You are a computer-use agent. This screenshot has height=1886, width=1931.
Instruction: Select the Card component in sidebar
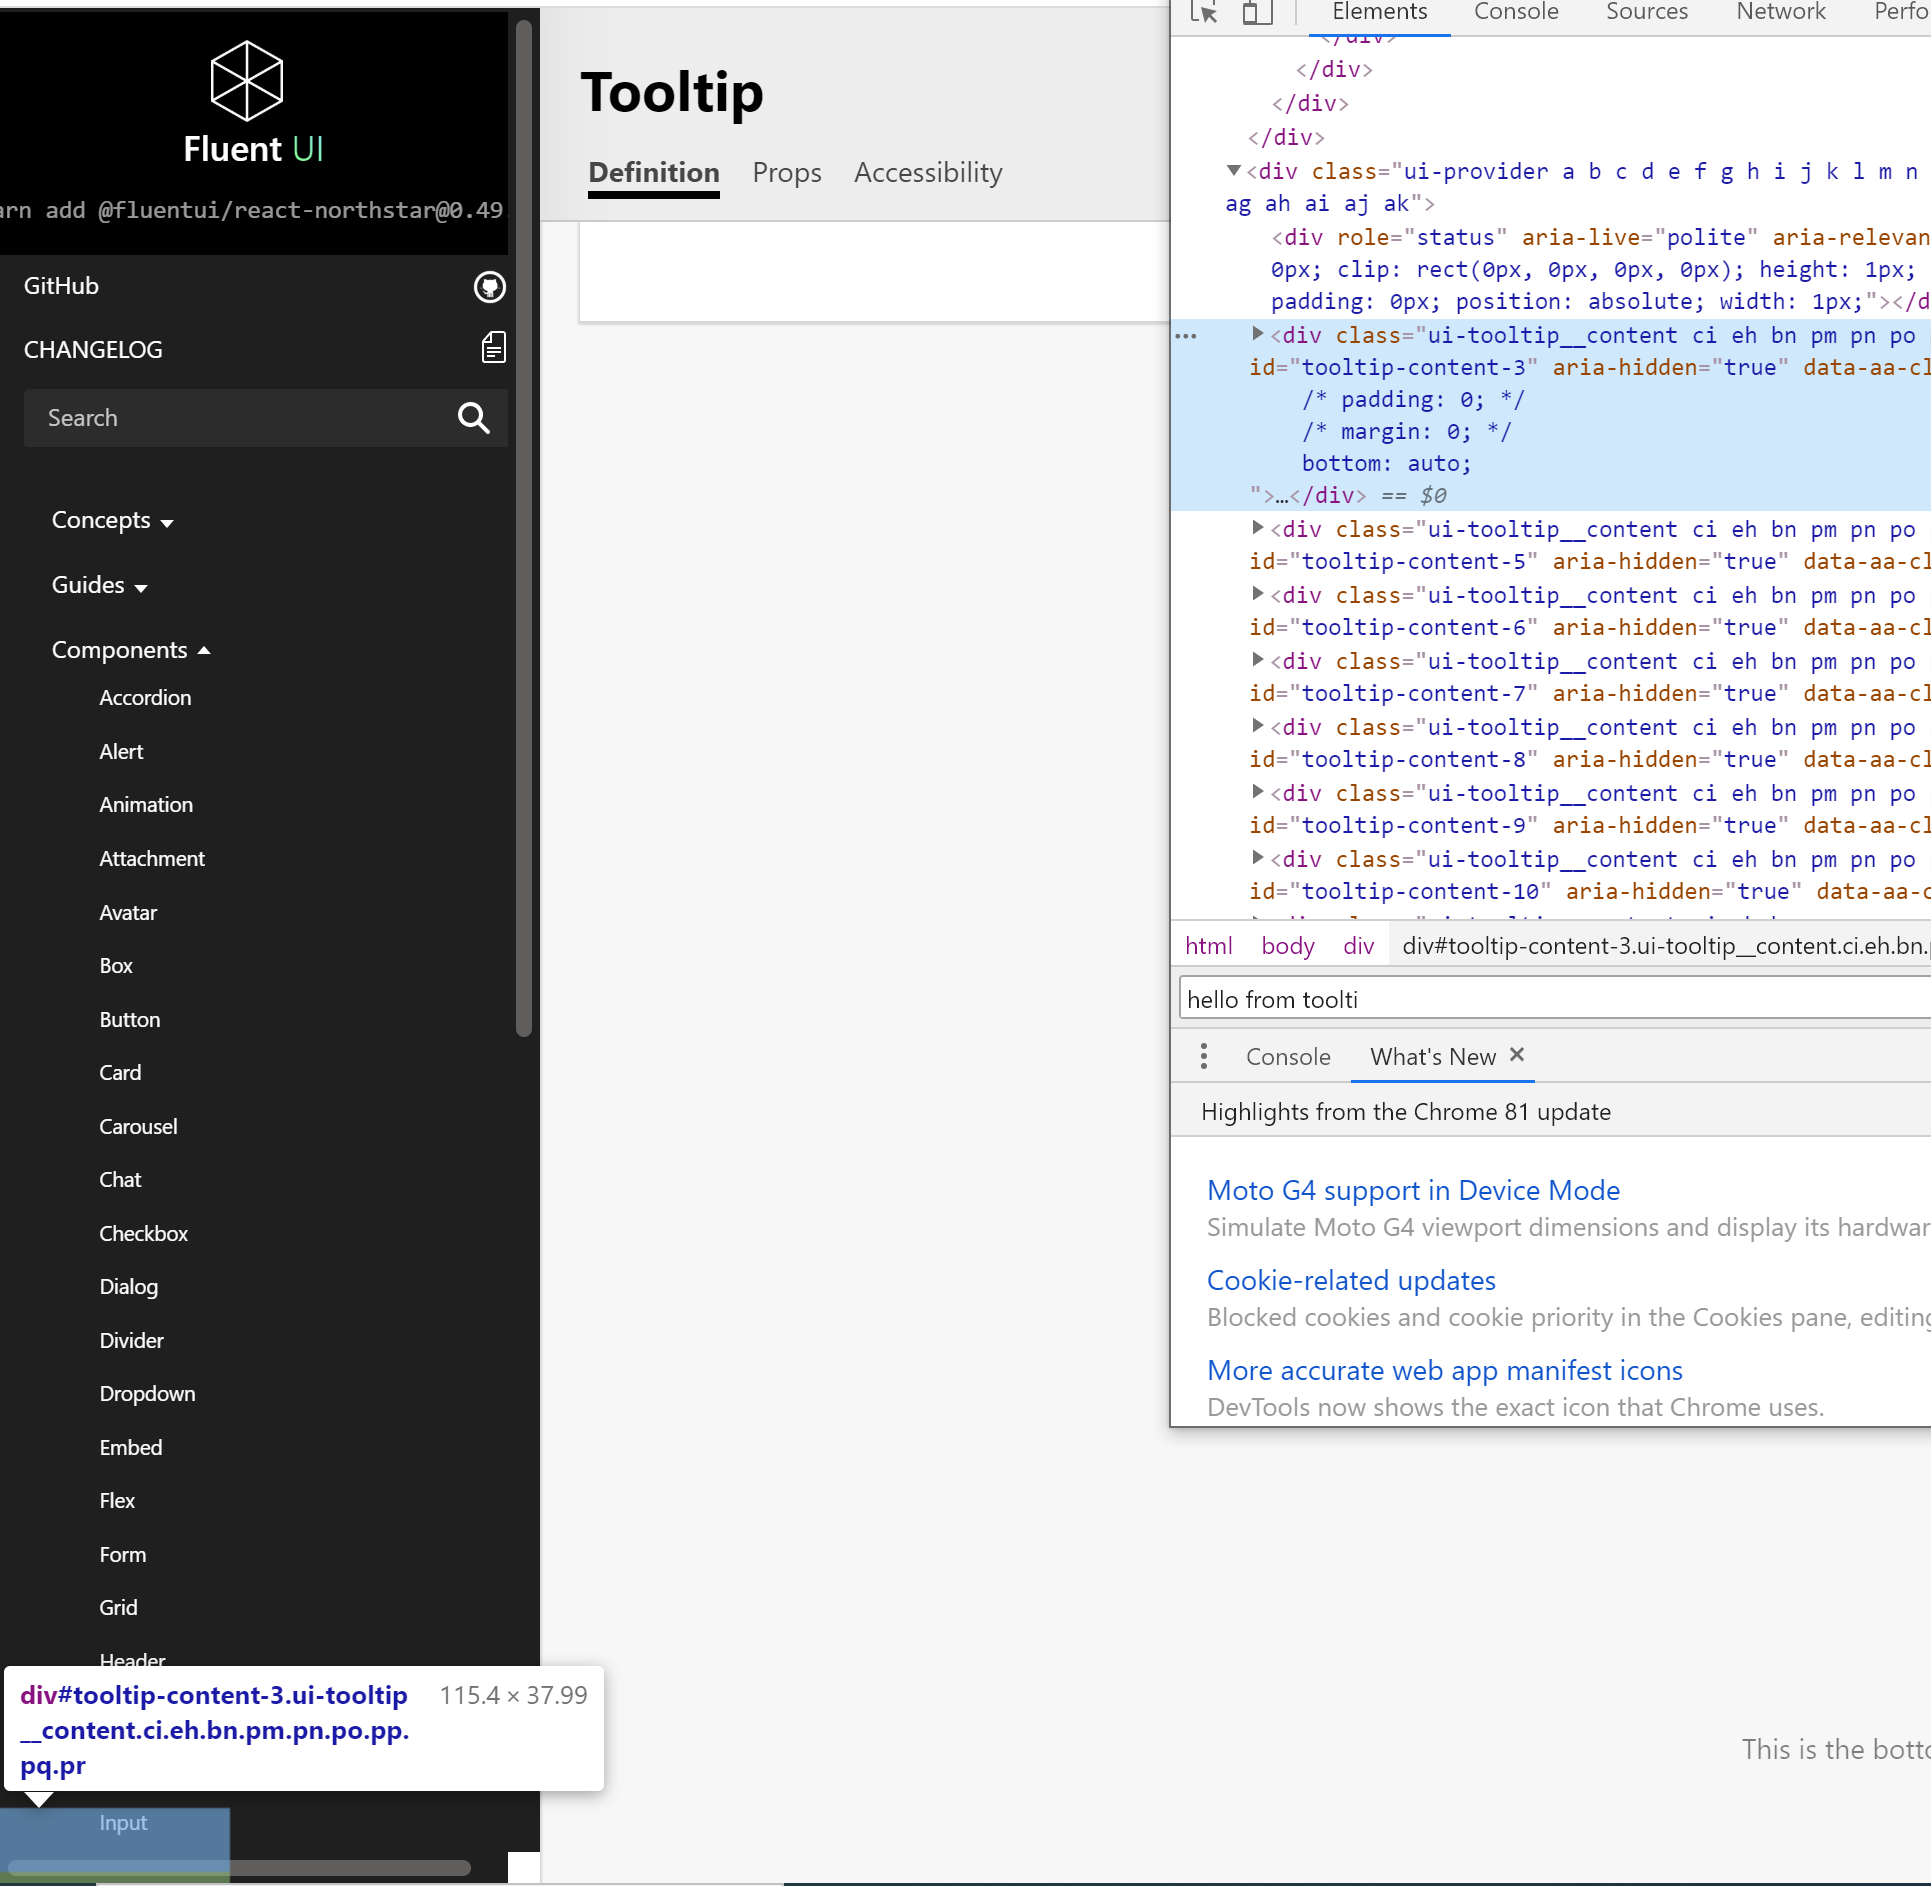[x=120, y=1072]
